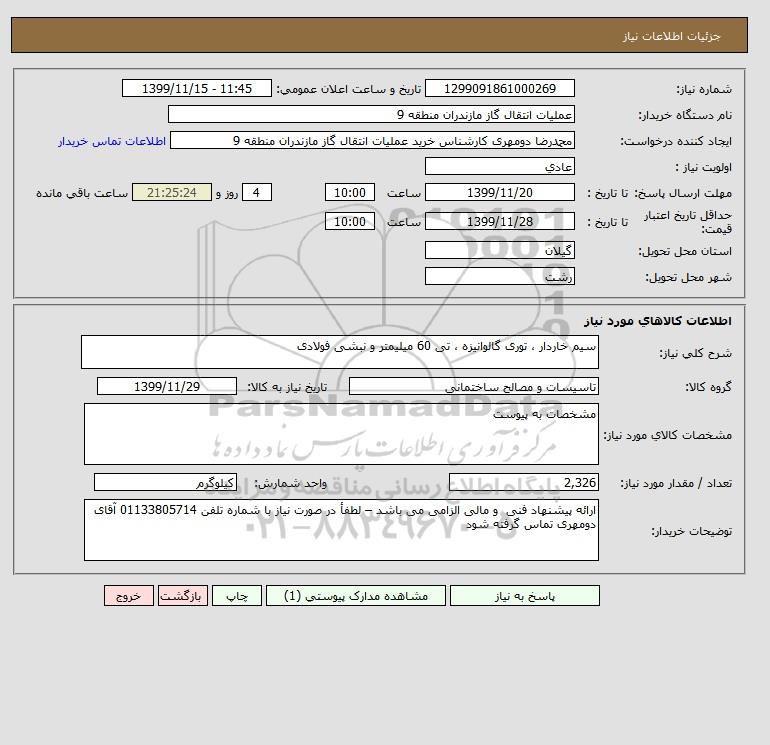
Task: Click the label گروه کالا
Action: 709,387
